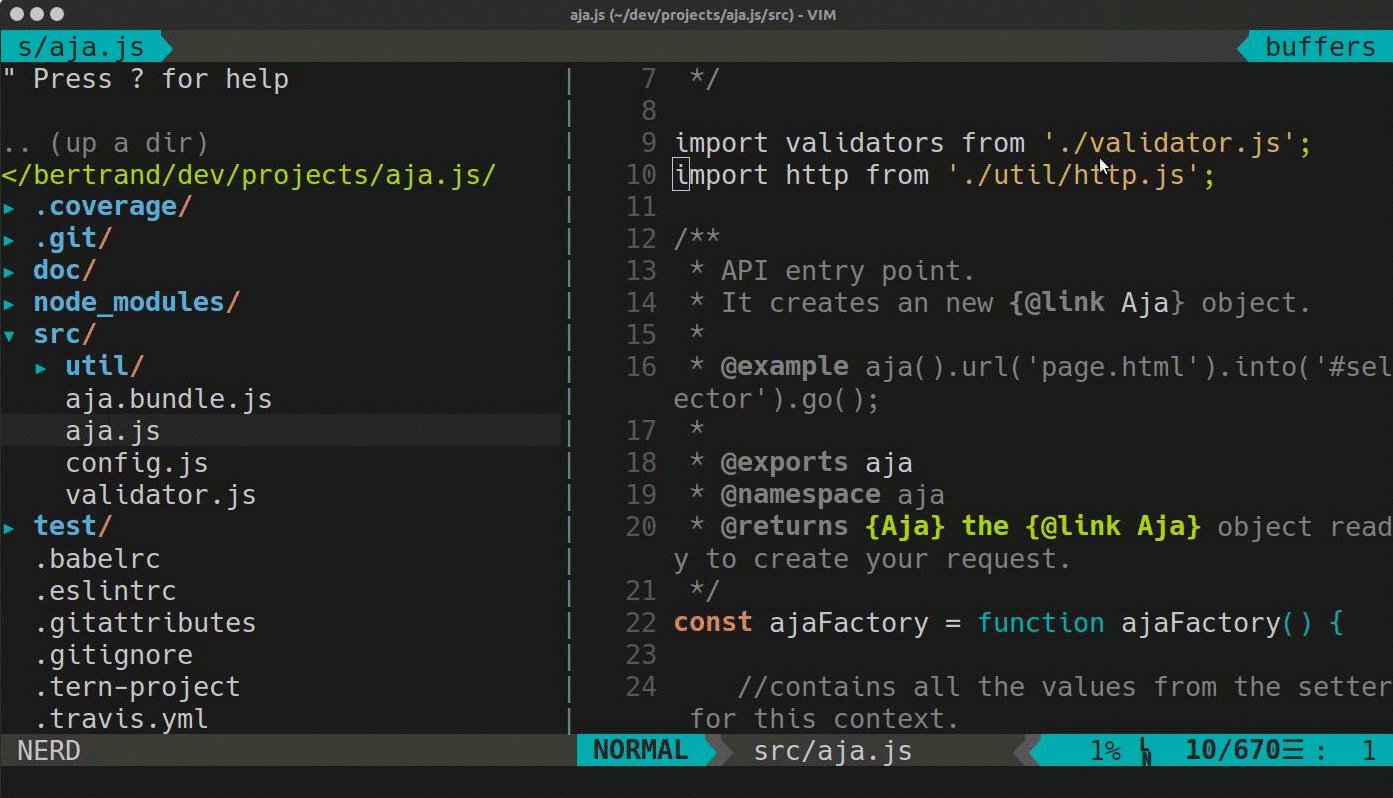Click 'validators' on import line 9
This screenshot has width=1393, height=798.
point(865,143)
